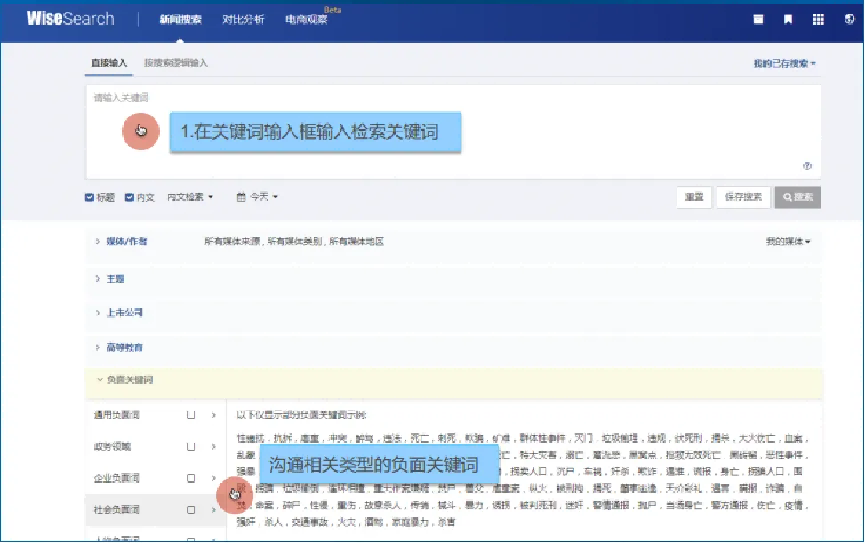This screenshot has height=543, width=865.
Task: Click the 重置 button
Action: pos(694,197)
